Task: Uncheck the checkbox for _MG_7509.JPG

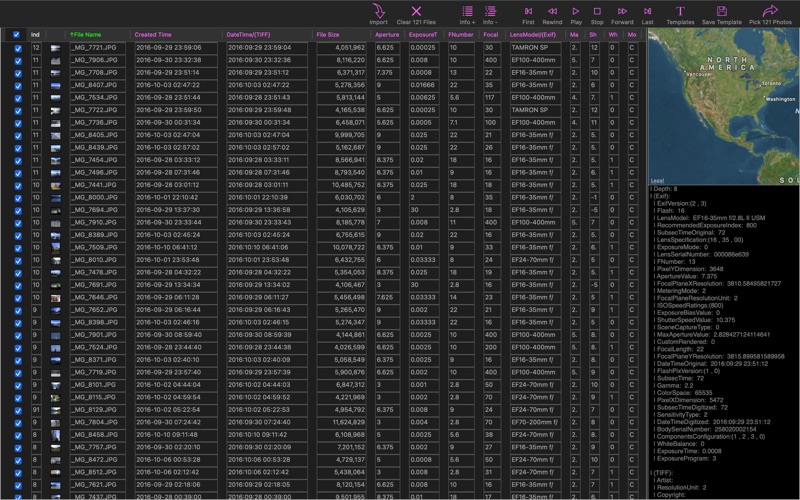Action: tap(18, 248)
